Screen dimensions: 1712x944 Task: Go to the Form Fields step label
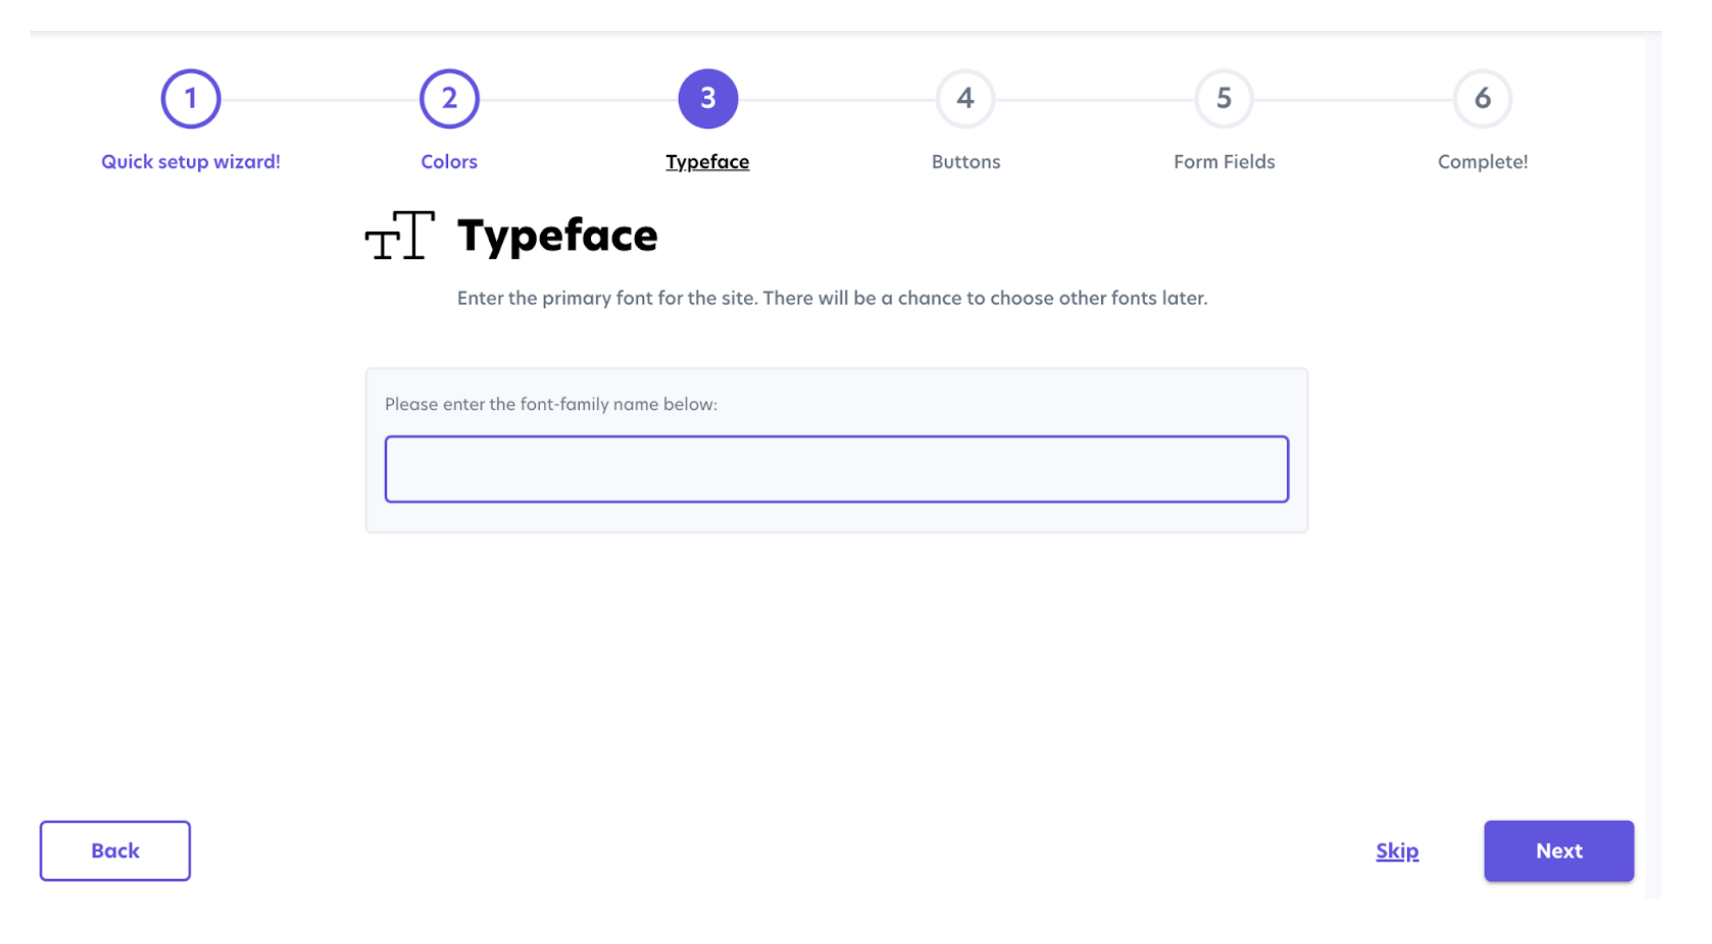point(1224,162)
